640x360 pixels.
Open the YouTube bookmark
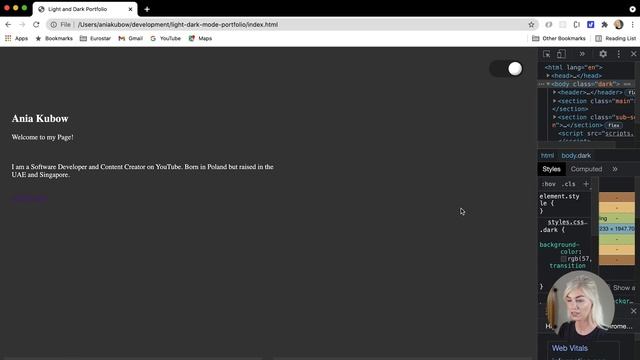[x=165, y=38]
